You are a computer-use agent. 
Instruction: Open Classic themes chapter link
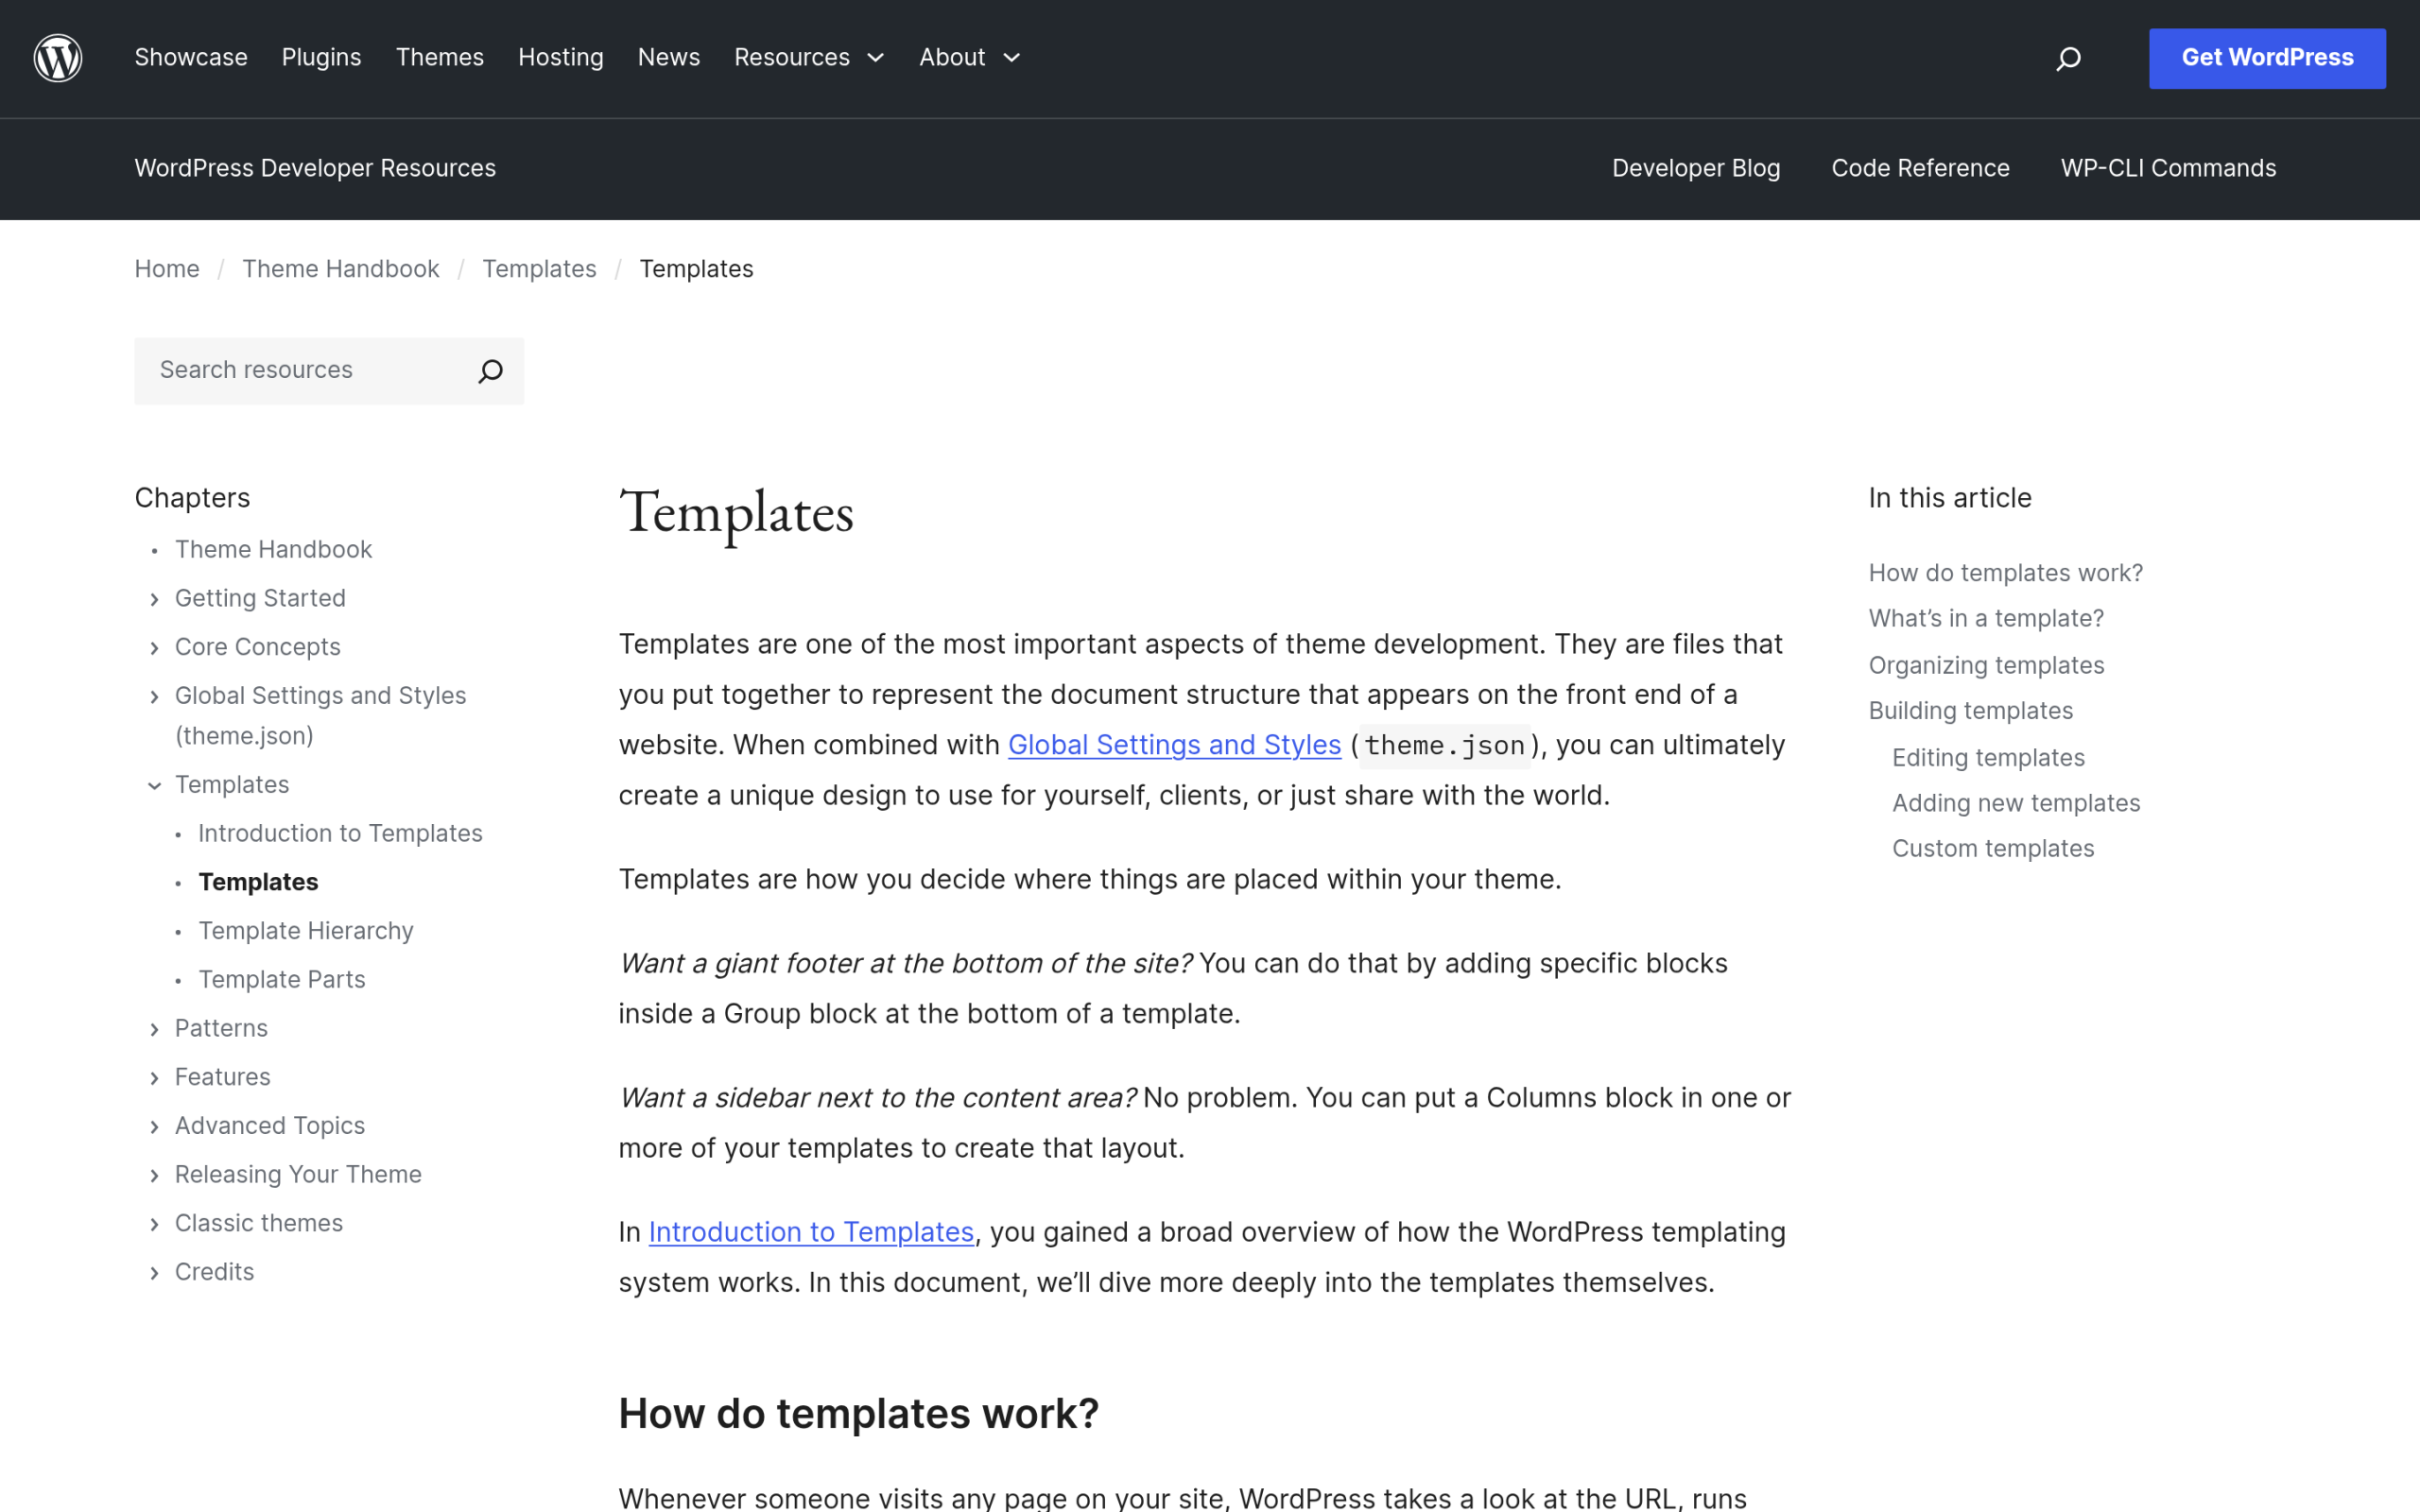click(x=259, y=1224)
